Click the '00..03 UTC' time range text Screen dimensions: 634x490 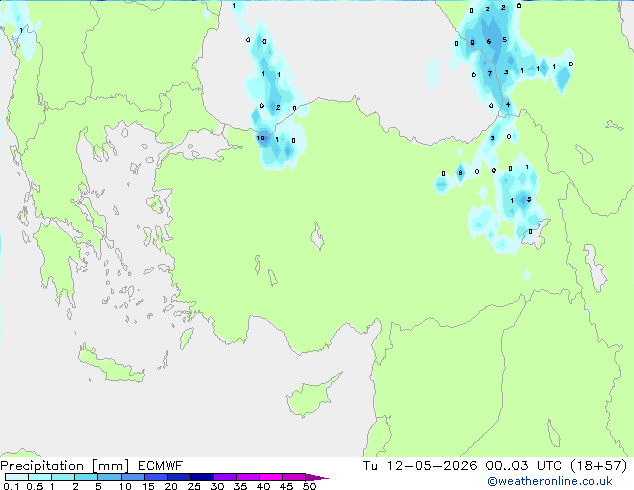[x=523, y=466]
